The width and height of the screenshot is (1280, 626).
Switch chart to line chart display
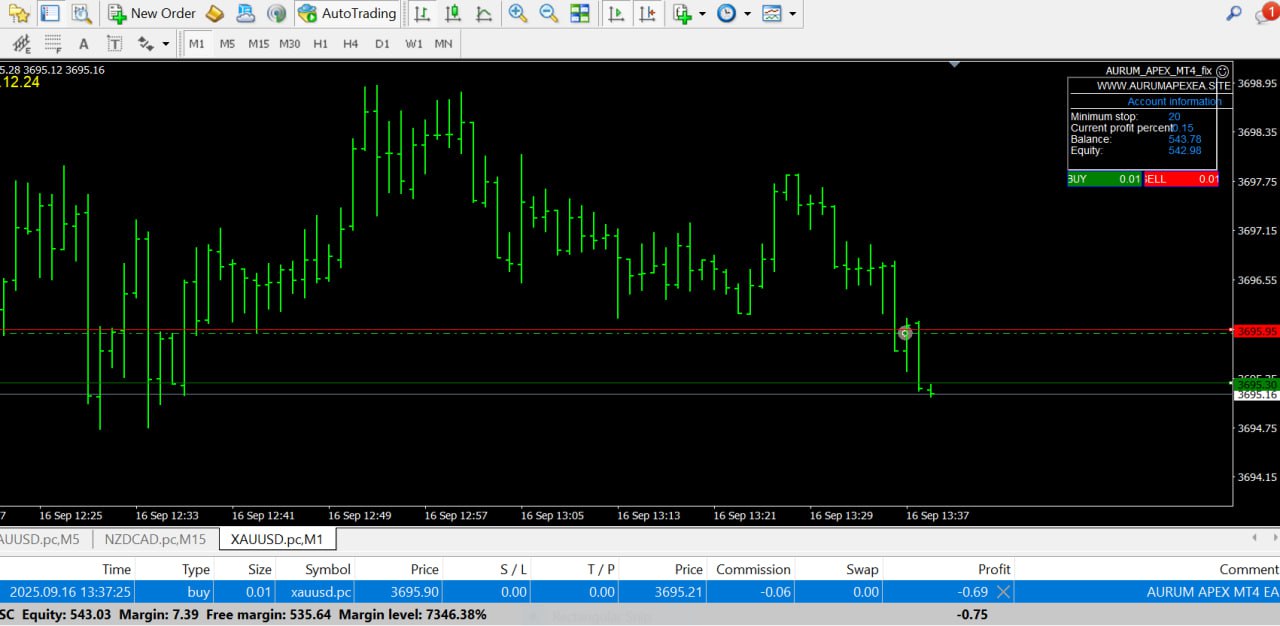[484, 14]
